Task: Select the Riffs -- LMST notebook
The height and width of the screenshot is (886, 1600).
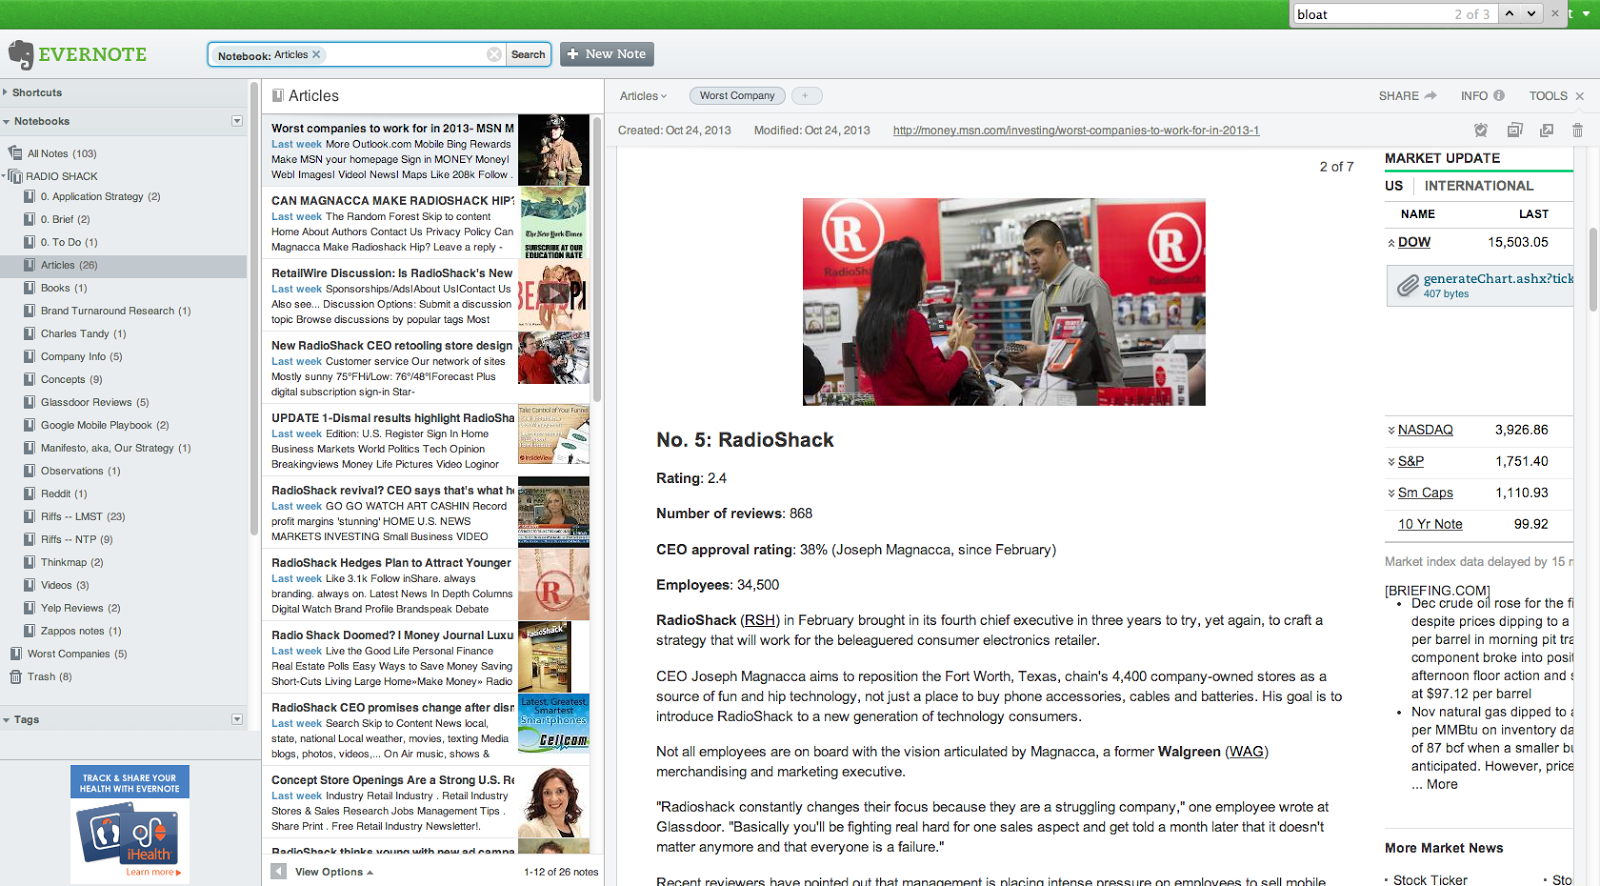Action: click(83, 517)
